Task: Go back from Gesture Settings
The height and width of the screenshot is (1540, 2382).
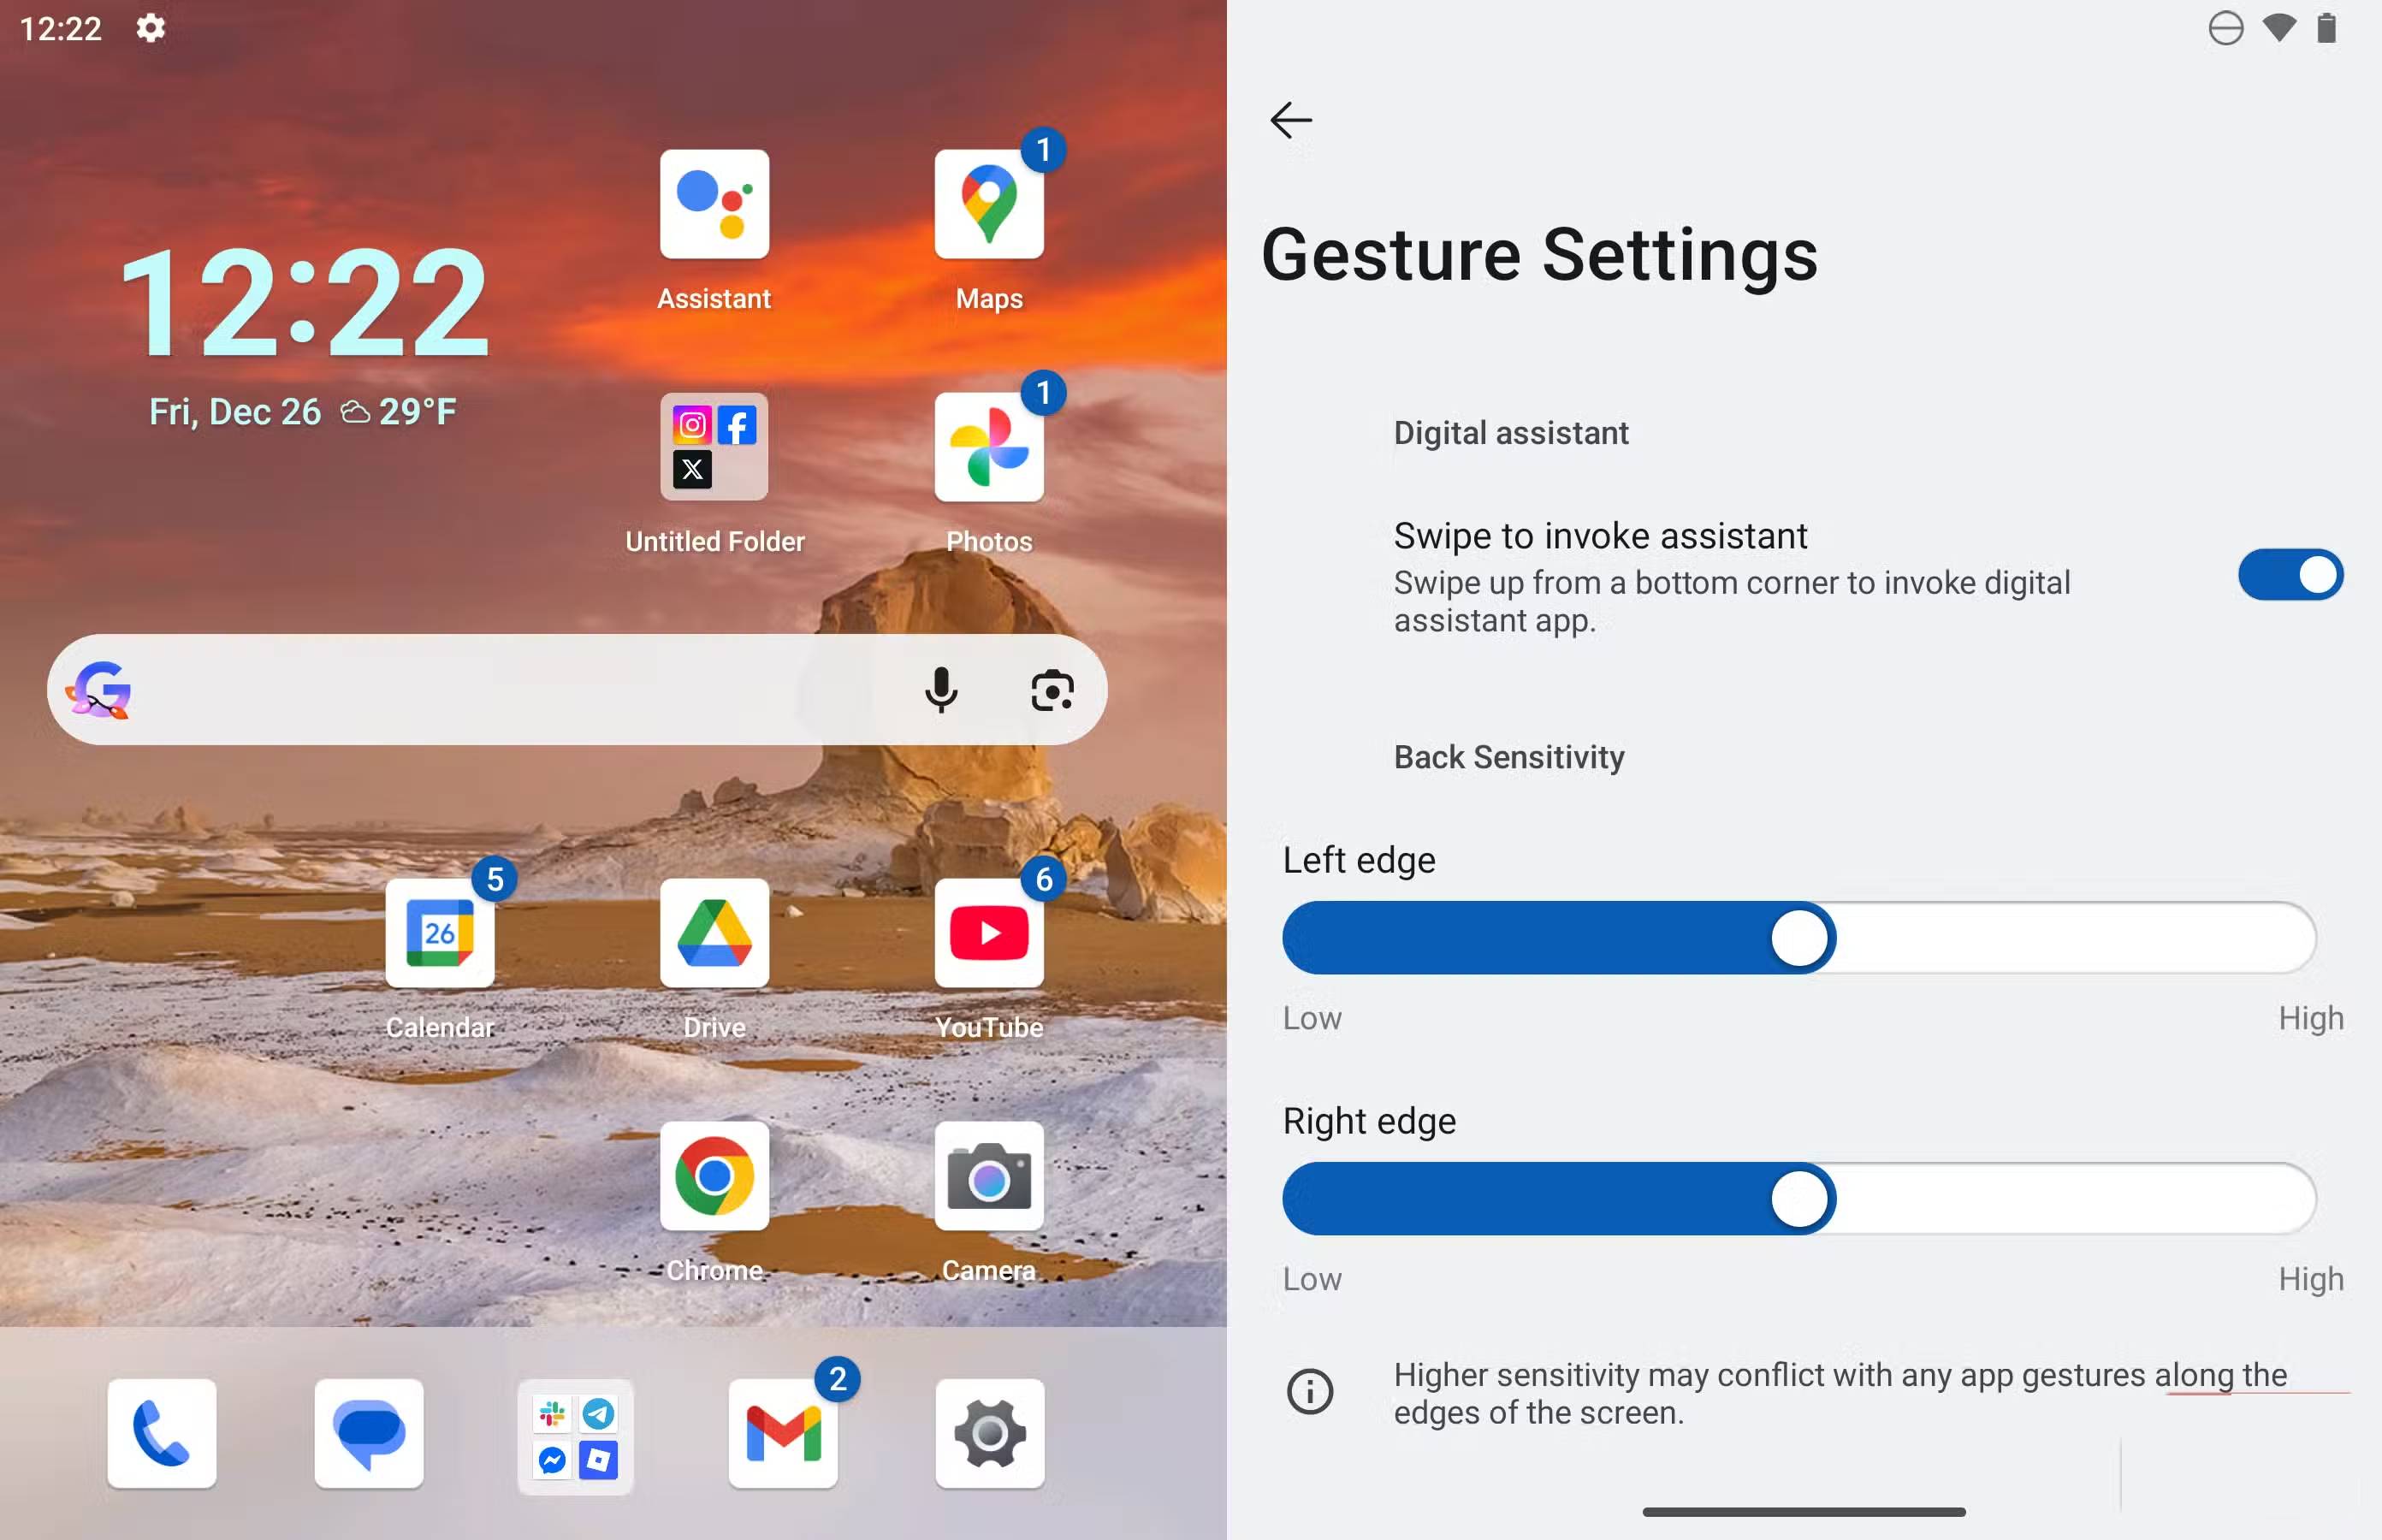Action: click(1290, 120)
